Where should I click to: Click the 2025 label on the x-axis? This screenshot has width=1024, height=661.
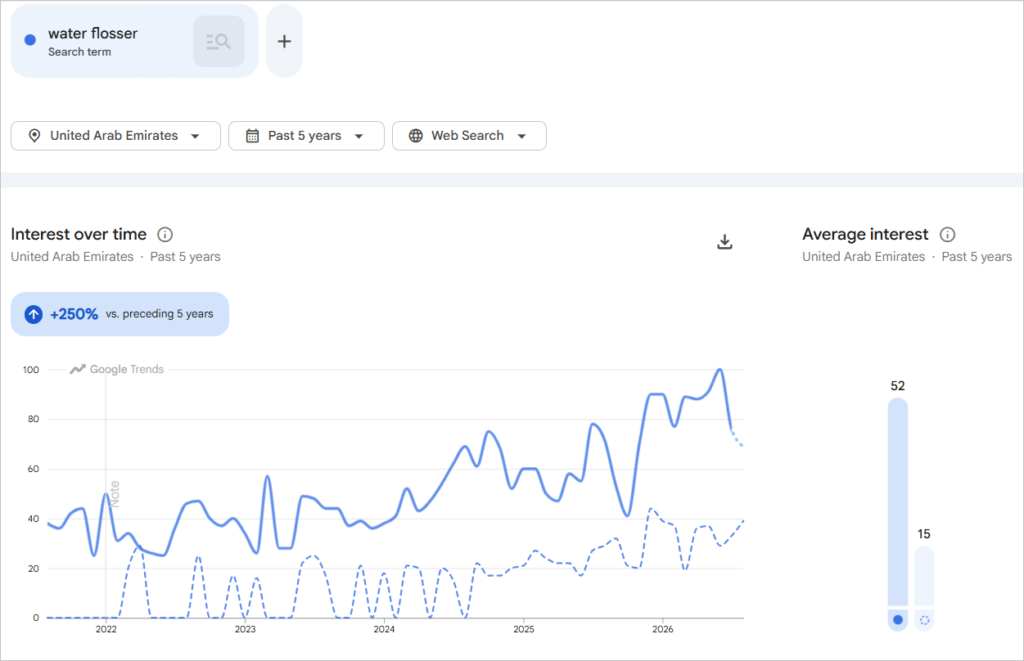(524, 629)
